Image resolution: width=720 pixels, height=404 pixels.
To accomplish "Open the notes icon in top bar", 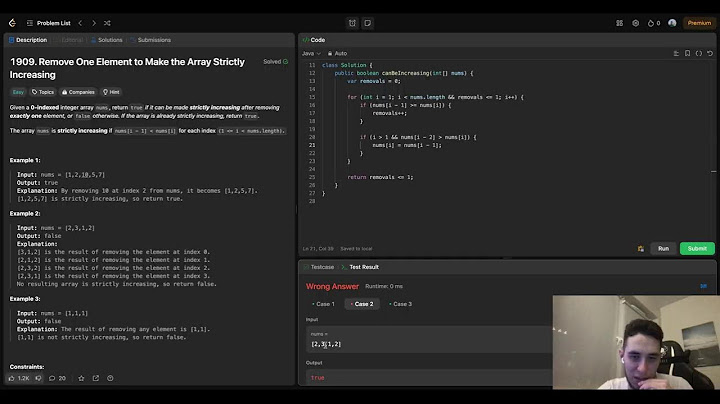I will coord(368,23).
